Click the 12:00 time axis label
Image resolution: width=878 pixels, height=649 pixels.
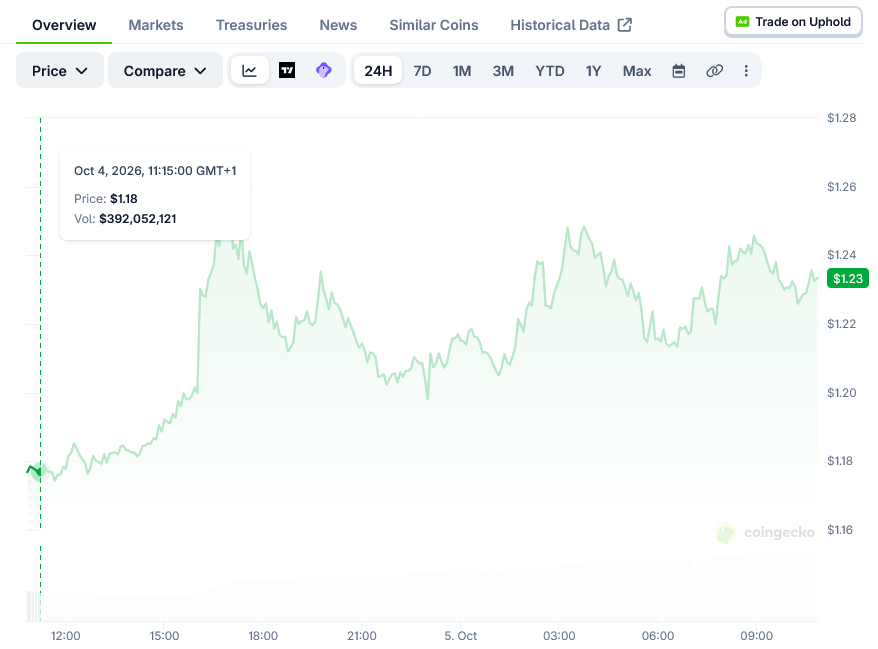tap(66, 636)
